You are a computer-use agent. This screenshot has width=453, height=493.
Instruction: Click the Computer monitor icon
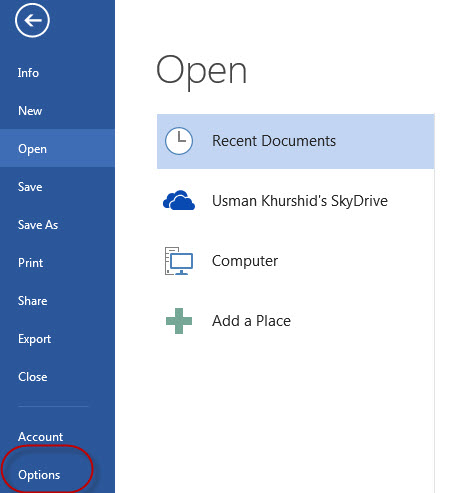(x=179, y=261)
